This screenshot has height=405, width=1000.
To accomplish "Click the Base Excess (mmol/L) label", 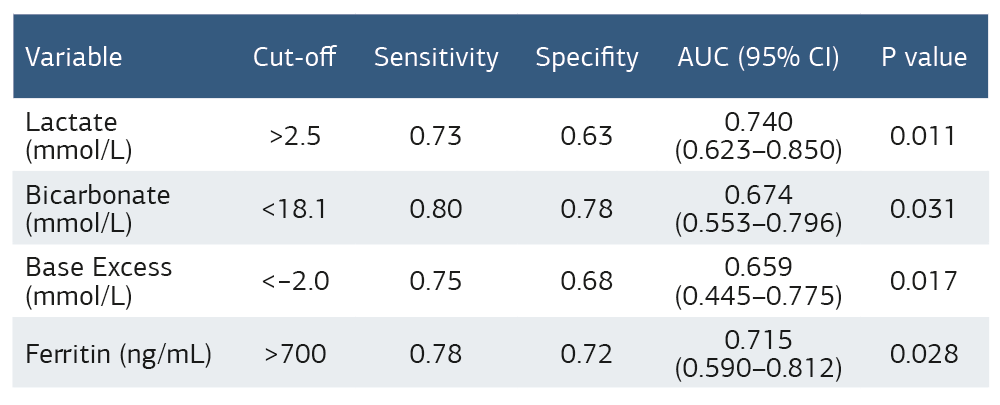I will click(98, 282).
